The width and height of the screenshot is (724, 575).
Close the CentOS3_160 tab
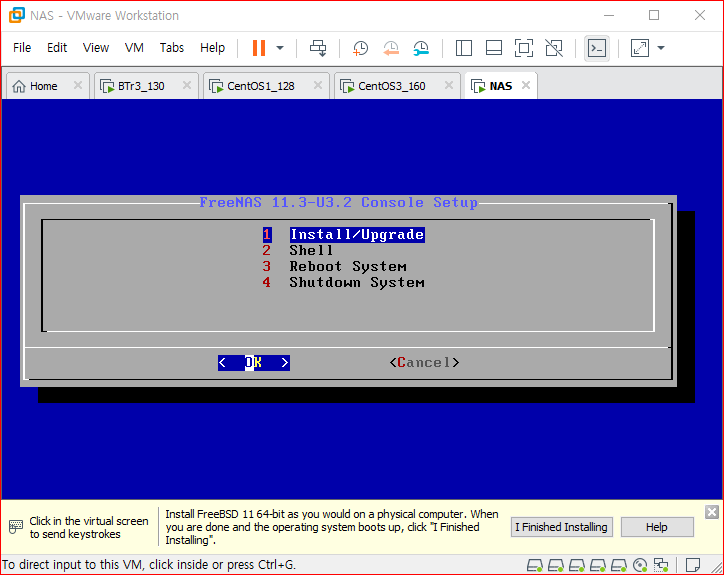pos(449,85)
